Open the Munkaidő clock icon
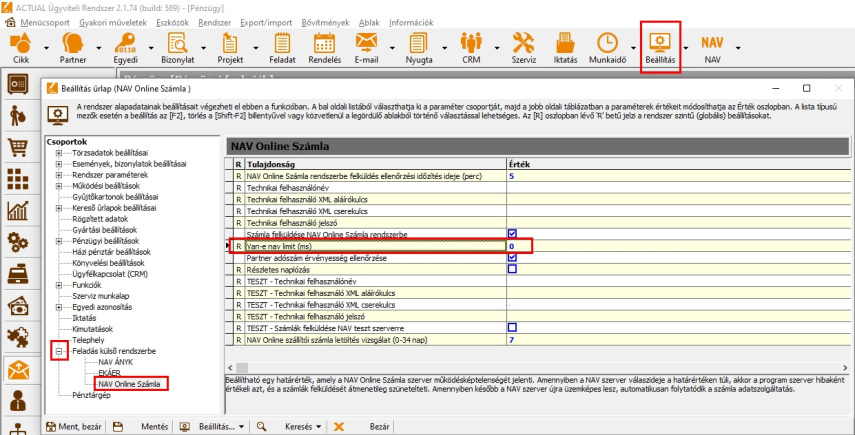The image size is (855, 435). 607,42
